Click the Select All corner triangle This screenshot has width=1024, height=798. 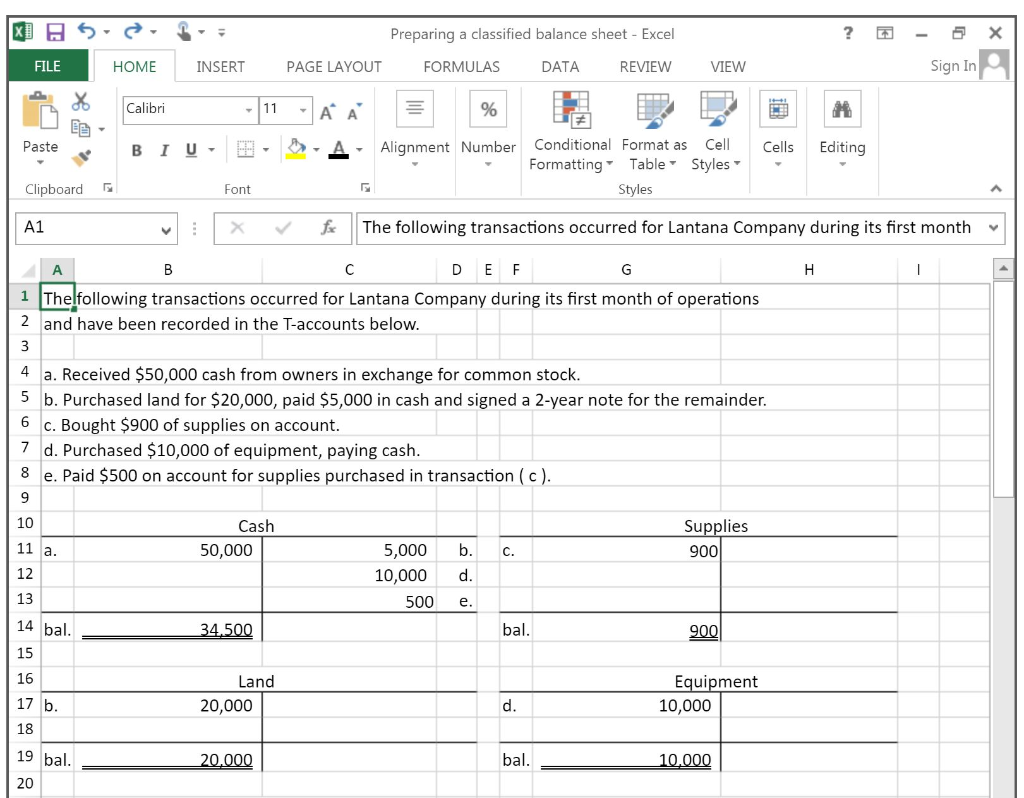point(28,270)
